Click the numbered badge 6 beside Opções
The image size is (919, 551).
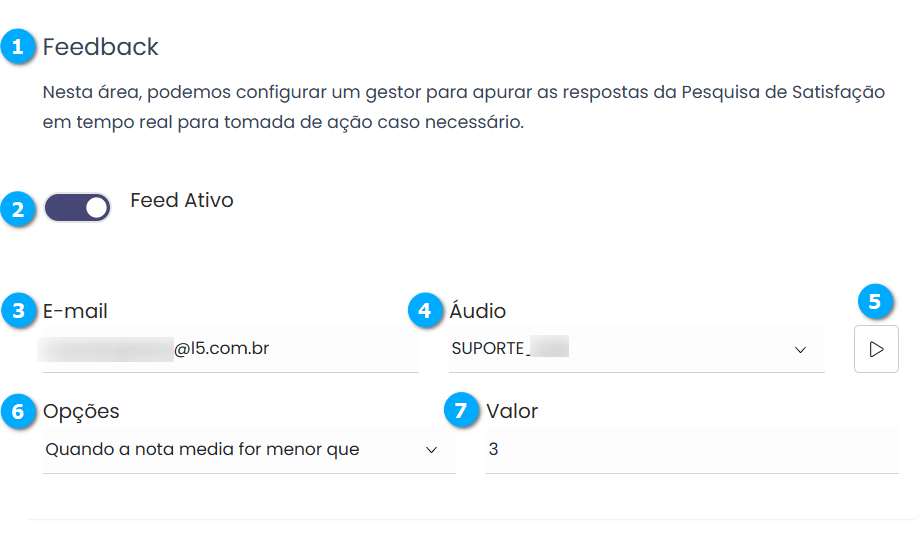pyautogui.click(x=18, y=411)
